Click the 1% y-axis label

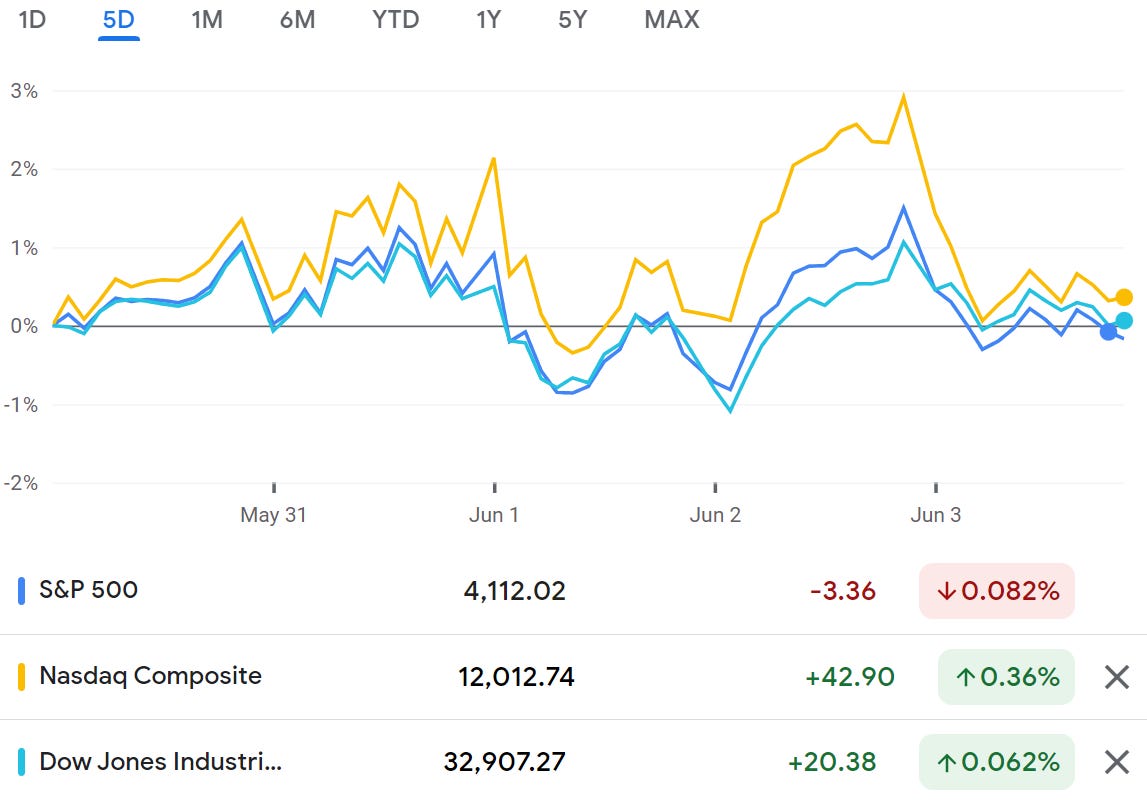click(23, 248)
